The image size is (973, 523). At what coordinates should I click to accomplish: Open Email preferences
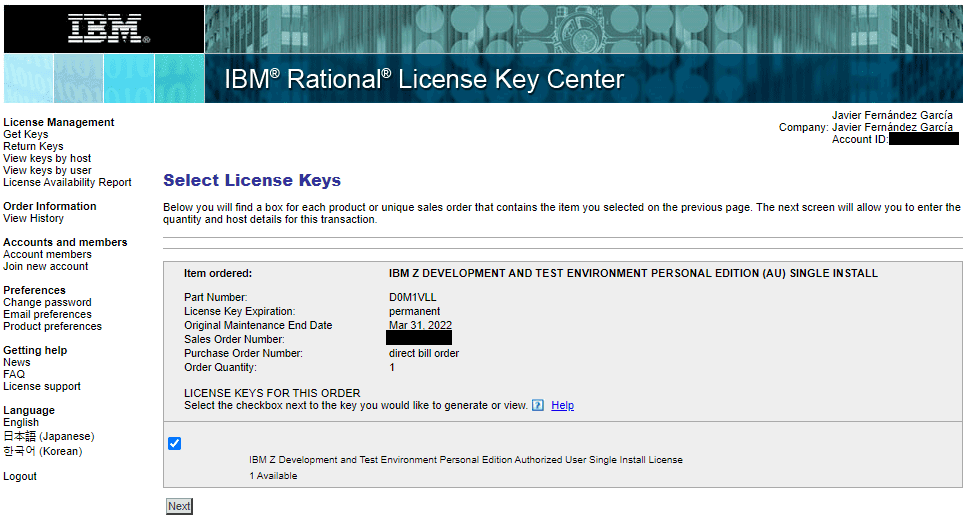(47, 314)
